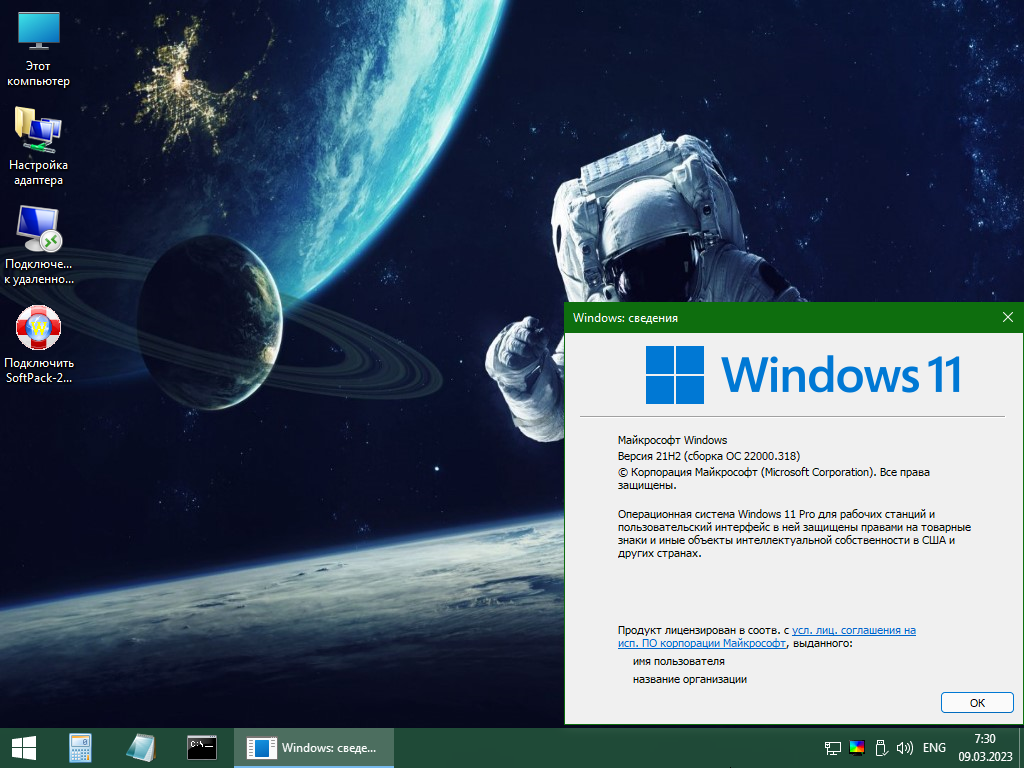Open the Настройка адаптера desktop icon
The width and height of the screenshot is (1024, 768).
point(39,146)
